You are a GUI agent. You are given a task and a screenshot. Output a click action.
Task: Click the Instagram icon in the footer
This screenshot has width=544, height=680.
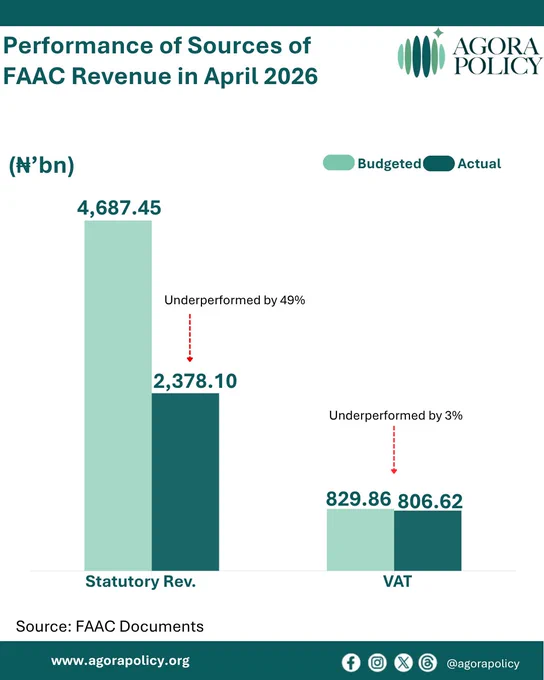(x=377, y=663)
